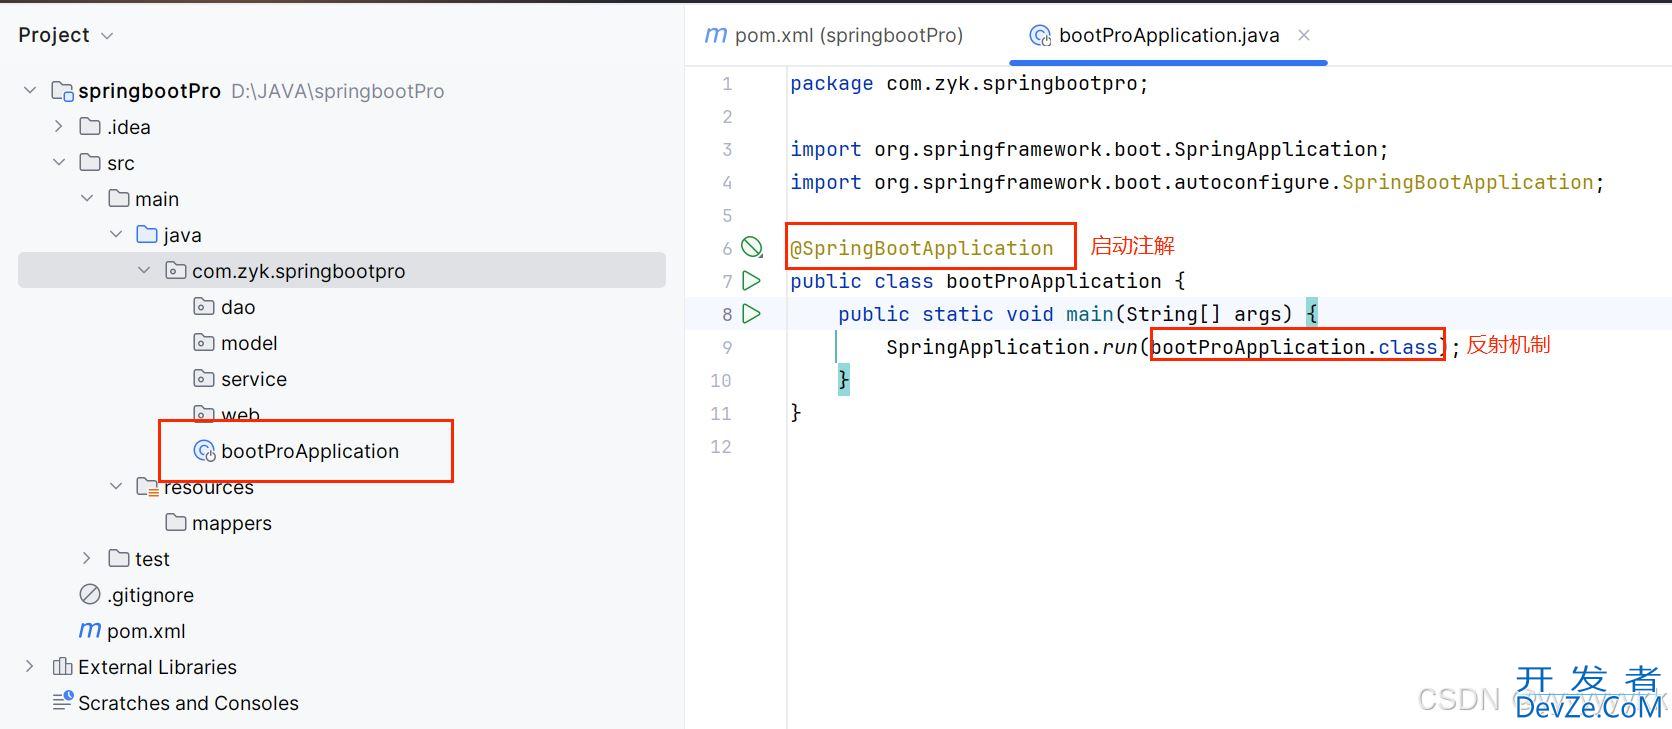The width and height of the screenshot is (1672, 729).
Task: Collapse the resources folder
Action: tap(116, 487)
